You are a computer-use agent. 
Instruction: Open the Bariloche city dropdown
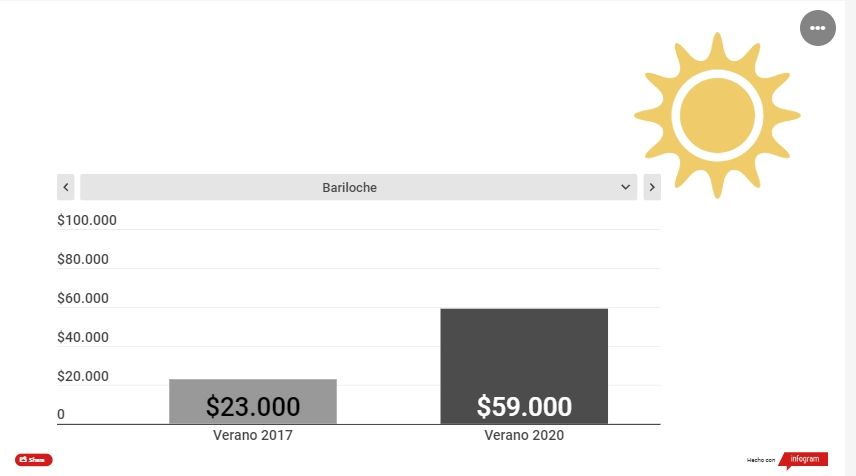click(350, 187)
